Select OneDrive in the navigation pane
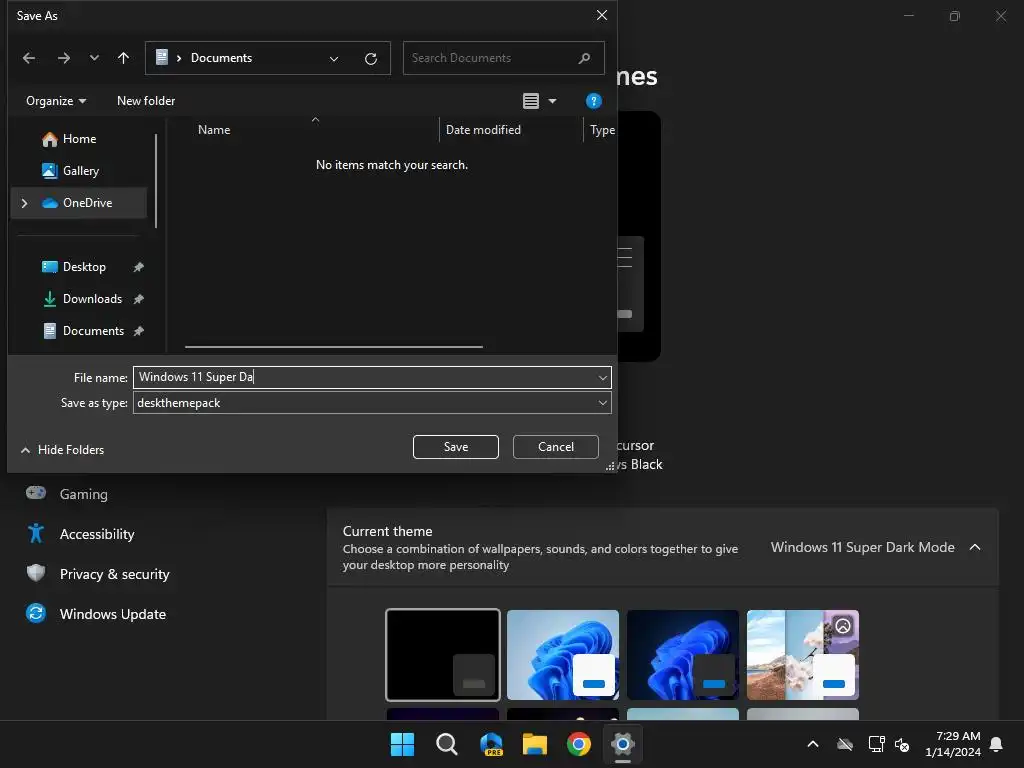 coord(78,202)
